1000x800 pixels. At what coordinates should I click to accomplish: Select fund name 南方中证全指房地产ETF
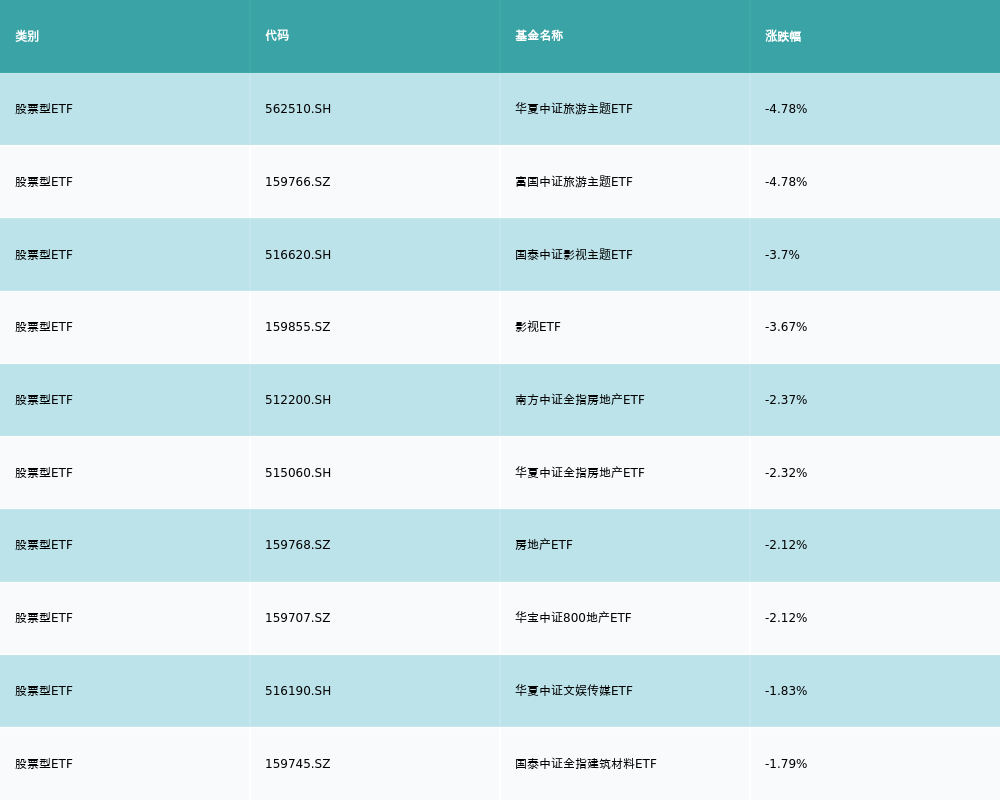(580, 400)
